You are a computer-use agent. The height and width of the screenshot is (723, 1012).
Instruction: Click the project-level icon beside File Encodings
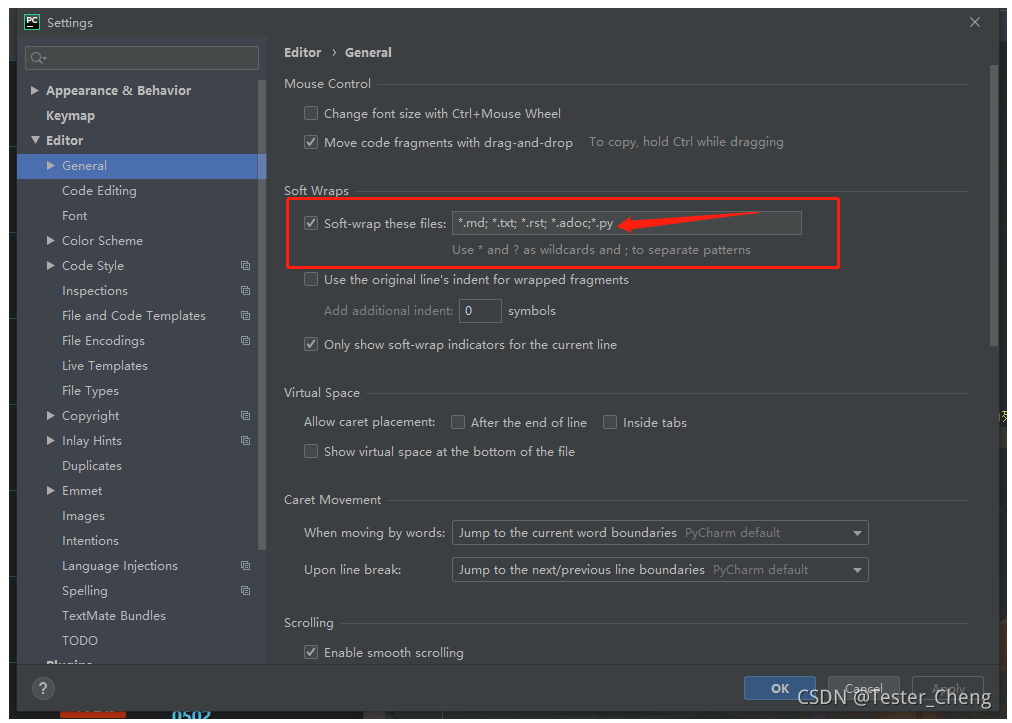tap(245, 340)
